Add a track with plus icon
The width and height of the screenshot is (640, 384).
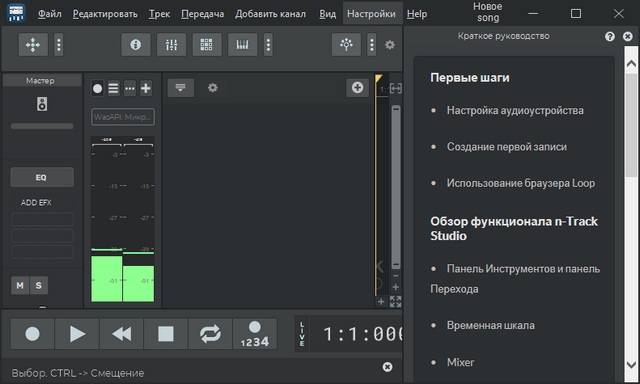click(146, 88)
